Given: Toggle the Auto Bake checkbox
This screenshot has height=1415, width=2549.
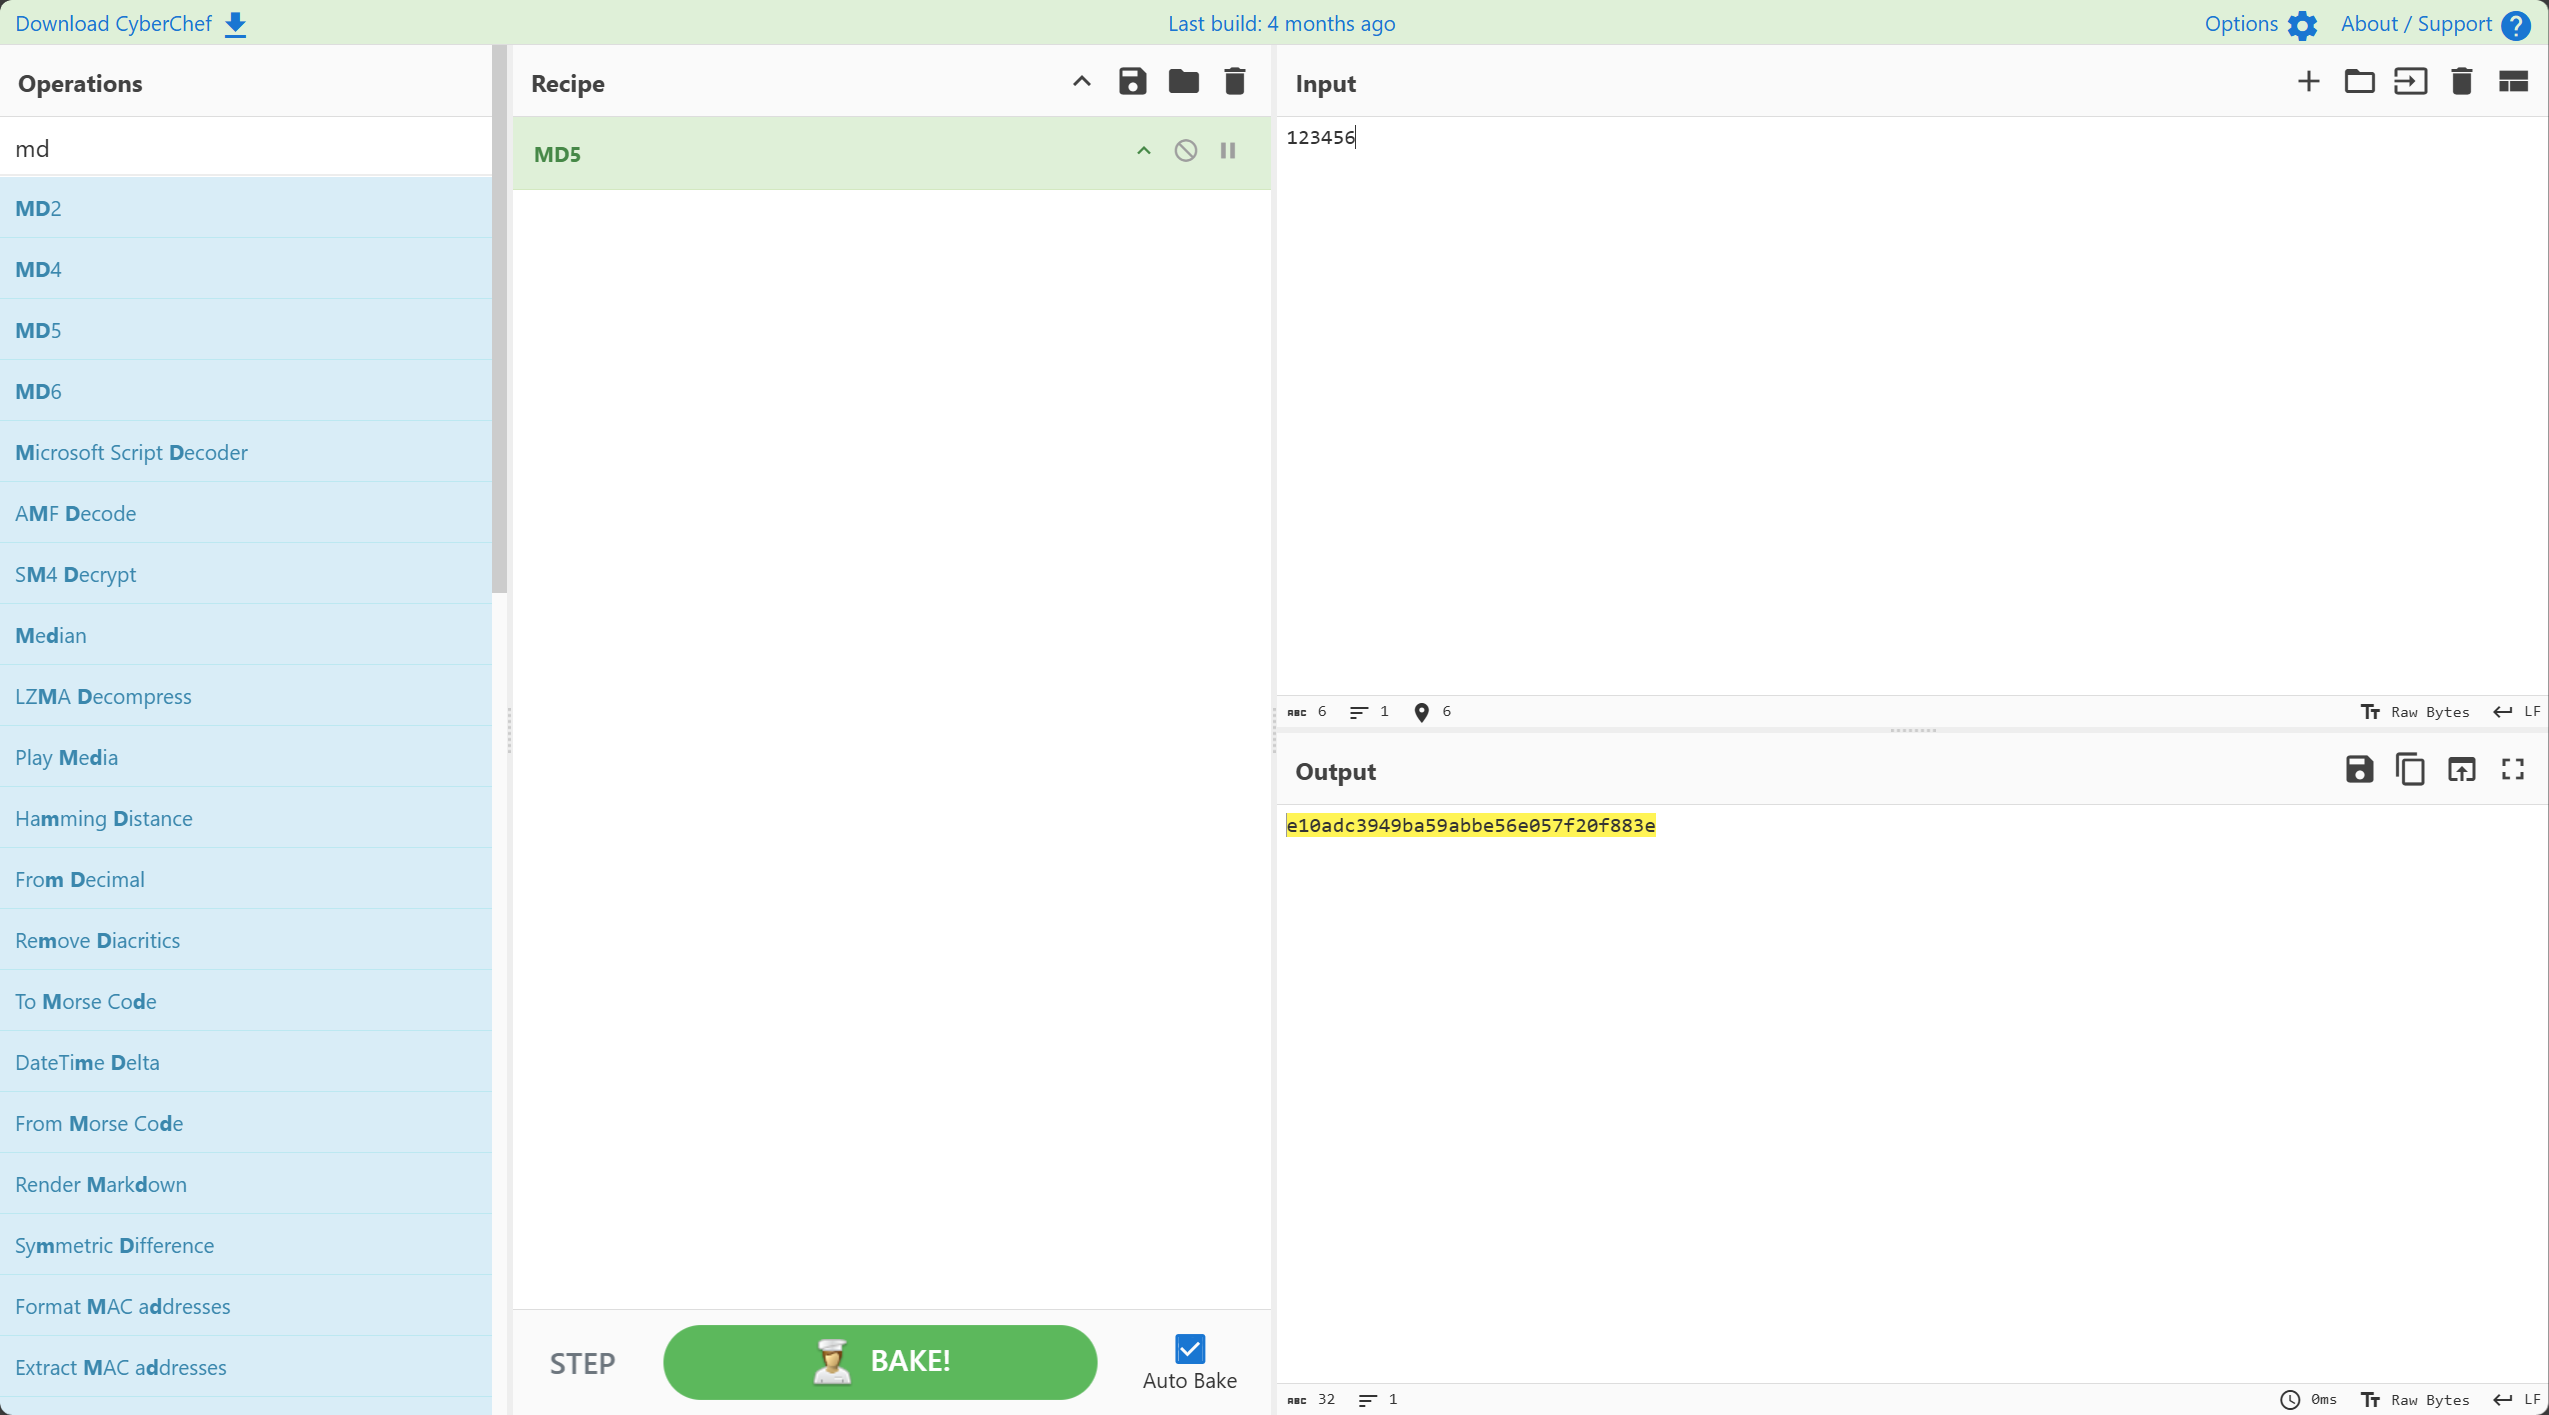Looking at the screenshot, I should (x=1190, y=1349).
